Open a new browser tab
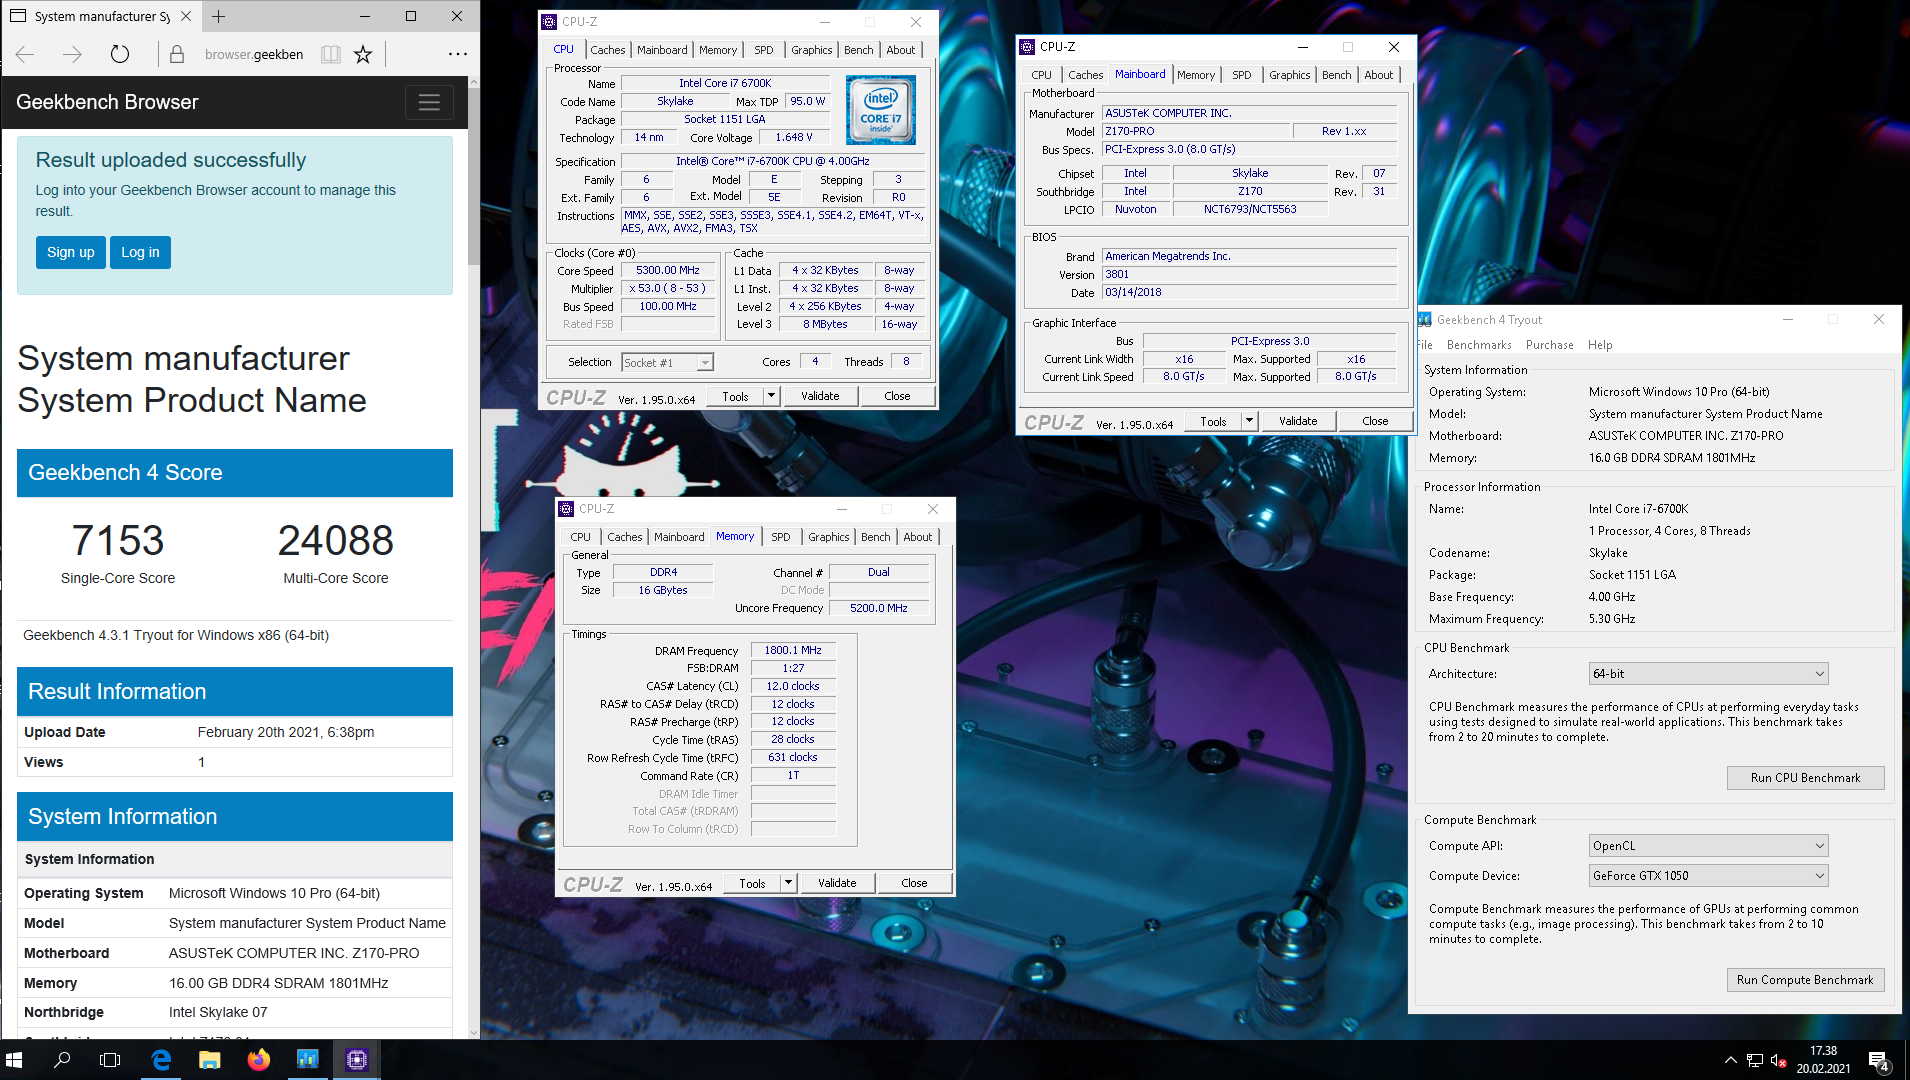 (x=219, y=16)
